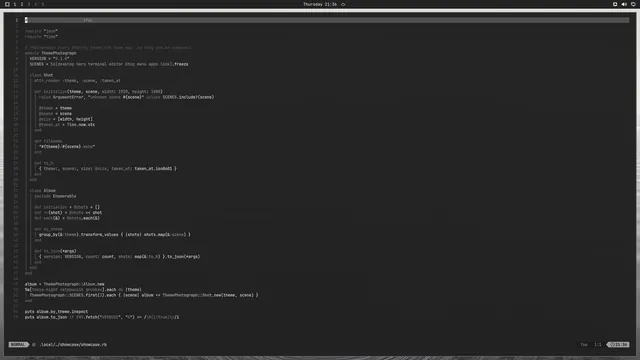Click the Top scroll position indicator
Image resolution: width=640 pixels, height=360 pixels.
584,344
